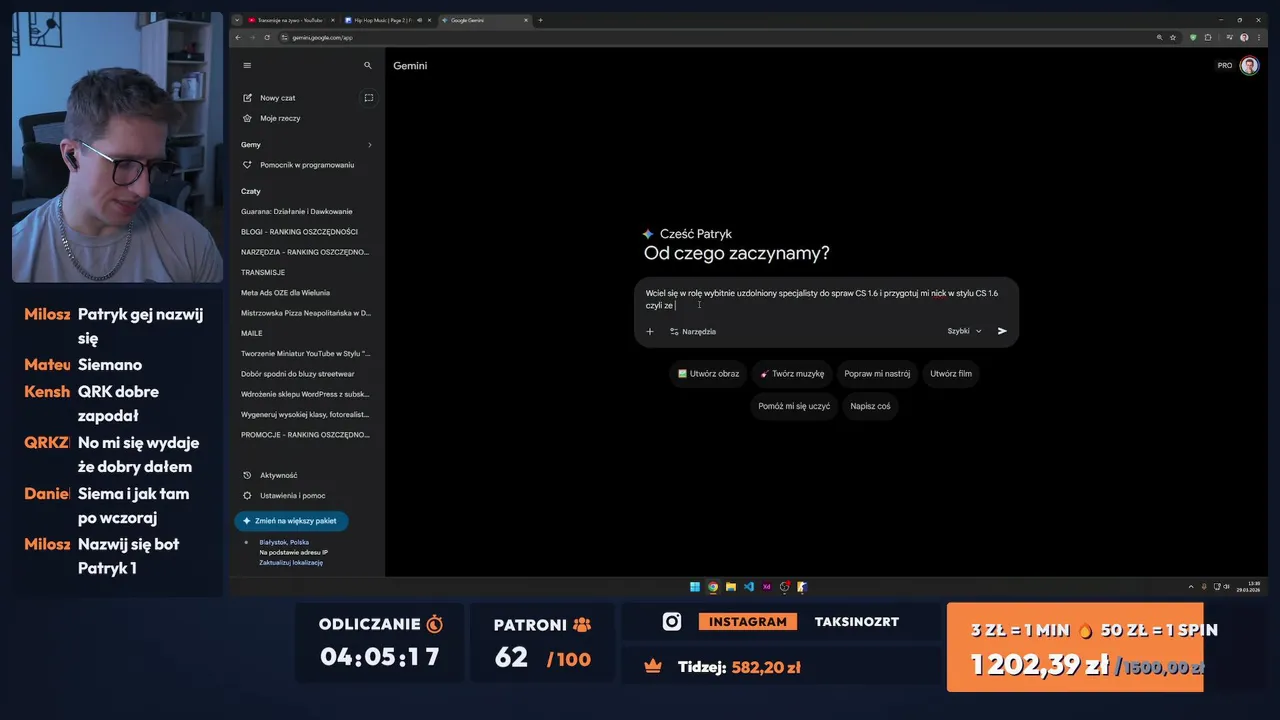Click the Utwórz obraz suggestion chip
The image size is (1280, 720).
tap(709, 374)
